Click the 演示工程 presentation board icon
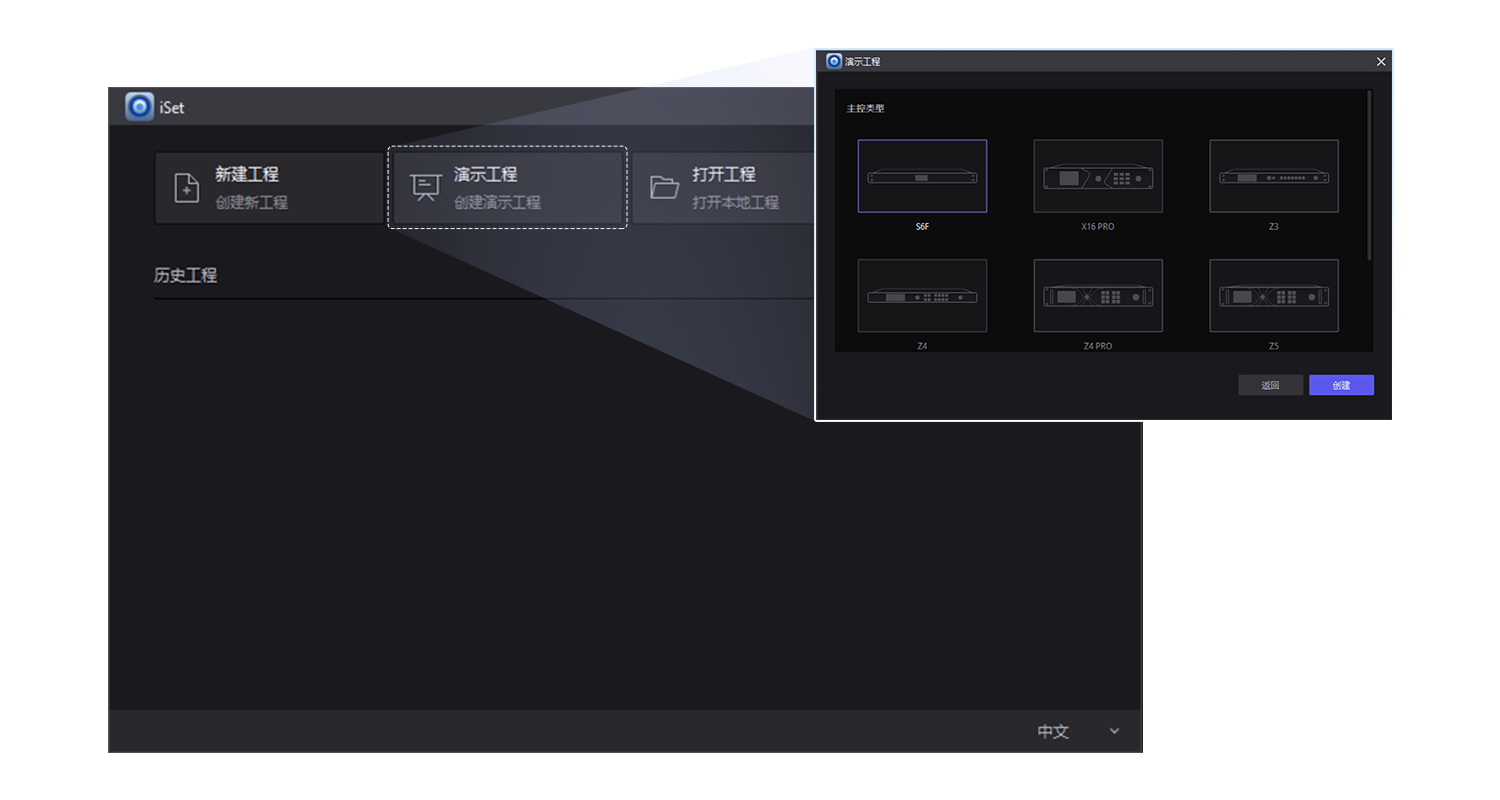 425,188
